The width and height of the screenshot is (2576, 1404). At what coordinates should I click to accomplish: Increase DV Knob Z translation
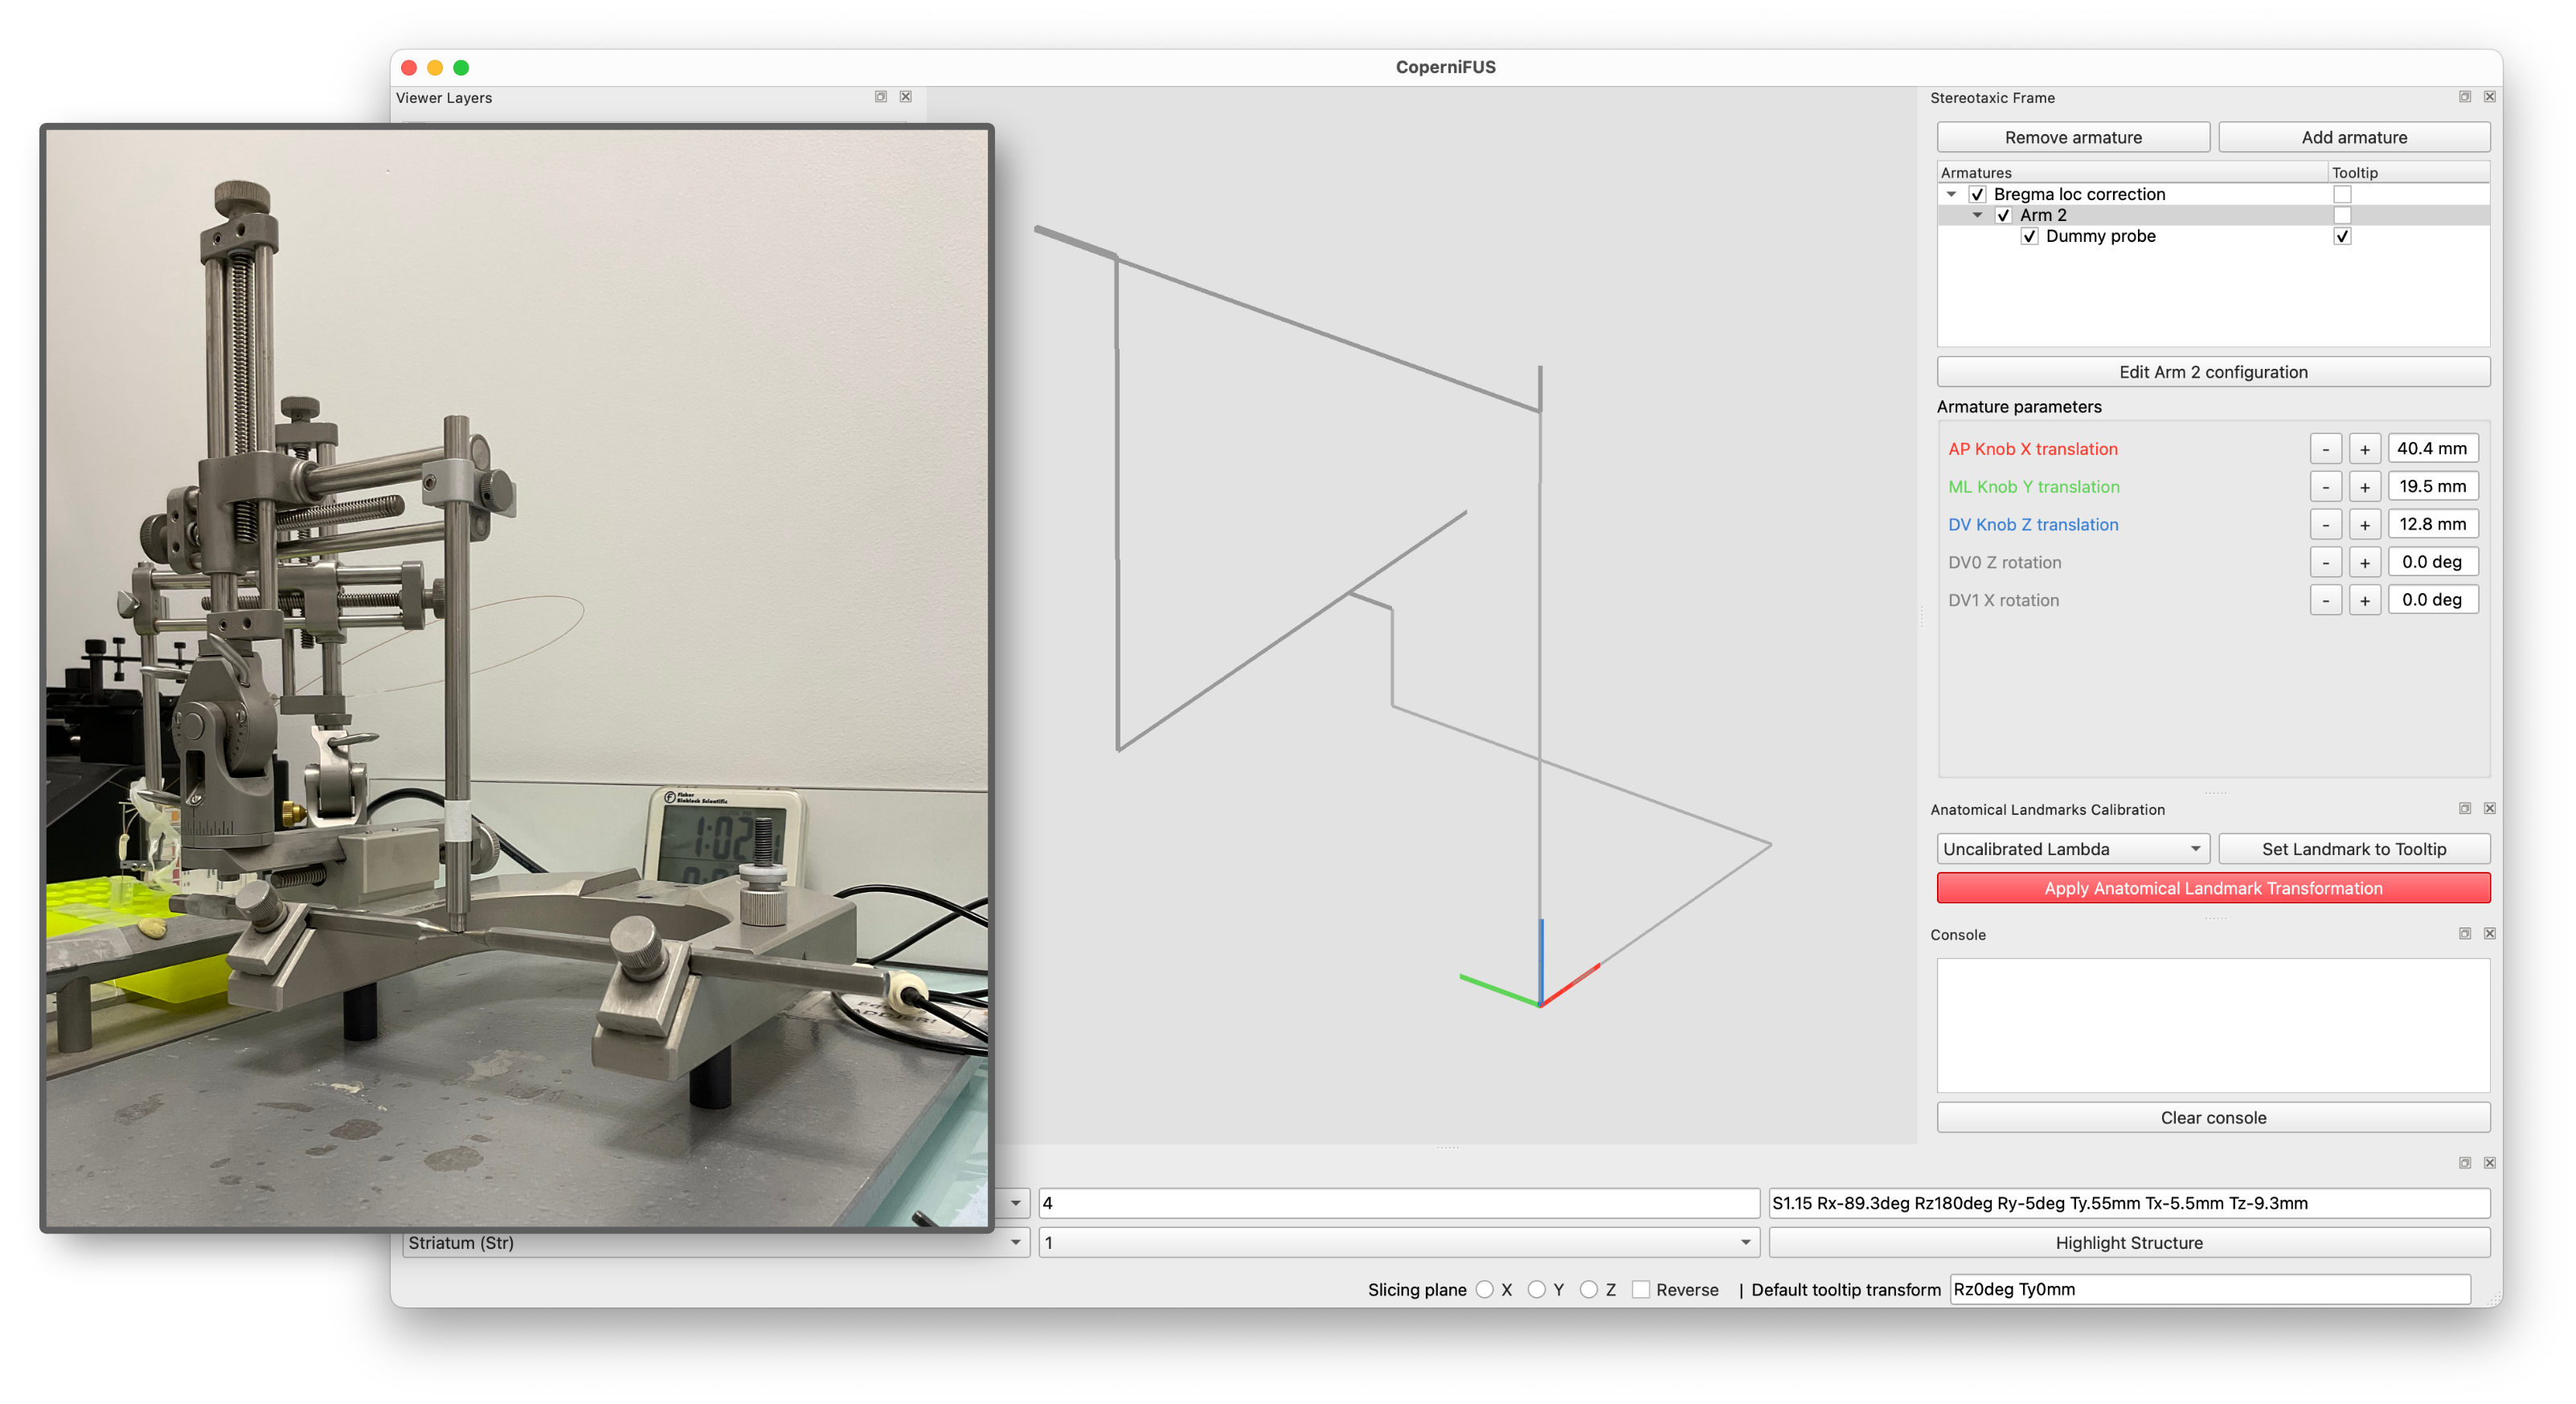coord(2364,524)
